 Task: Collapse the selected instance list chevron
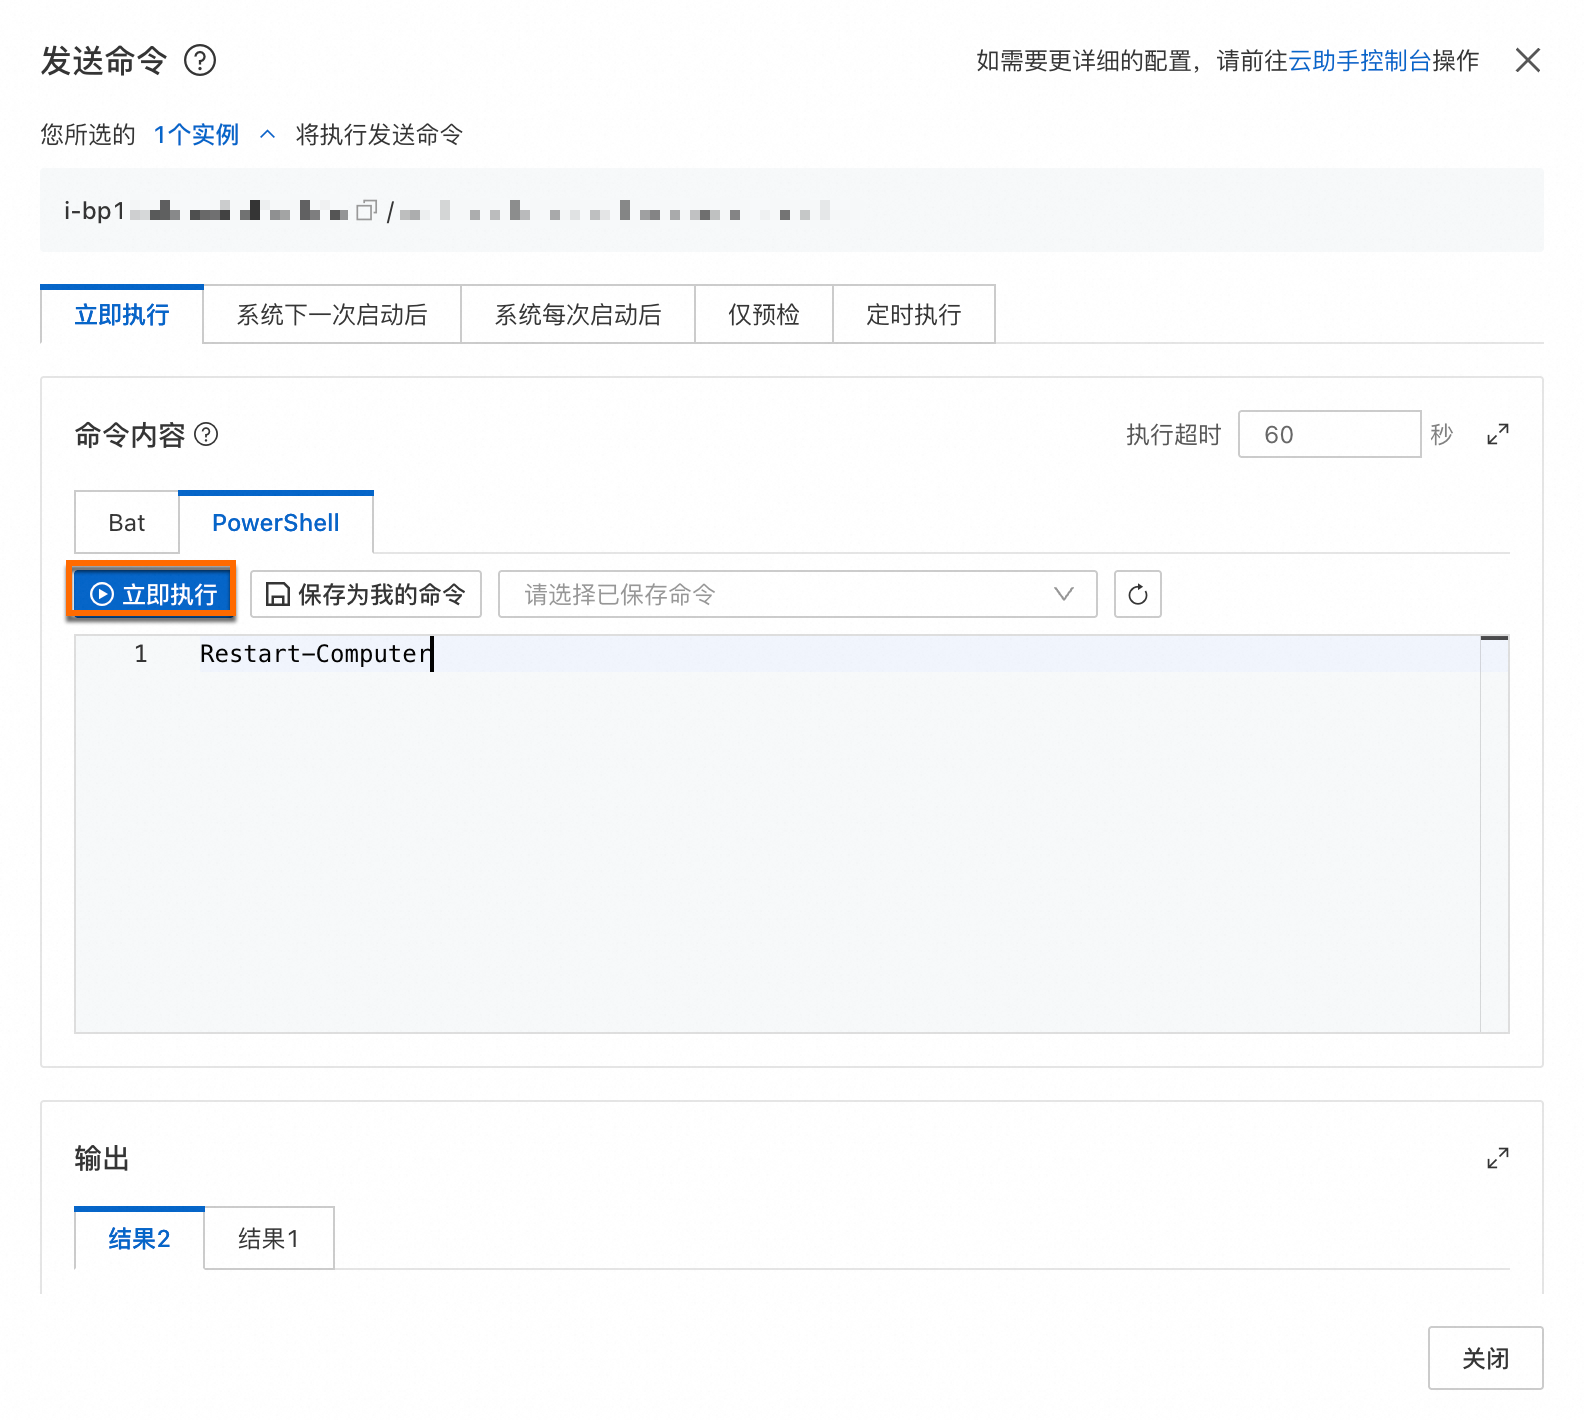point(267,134)
